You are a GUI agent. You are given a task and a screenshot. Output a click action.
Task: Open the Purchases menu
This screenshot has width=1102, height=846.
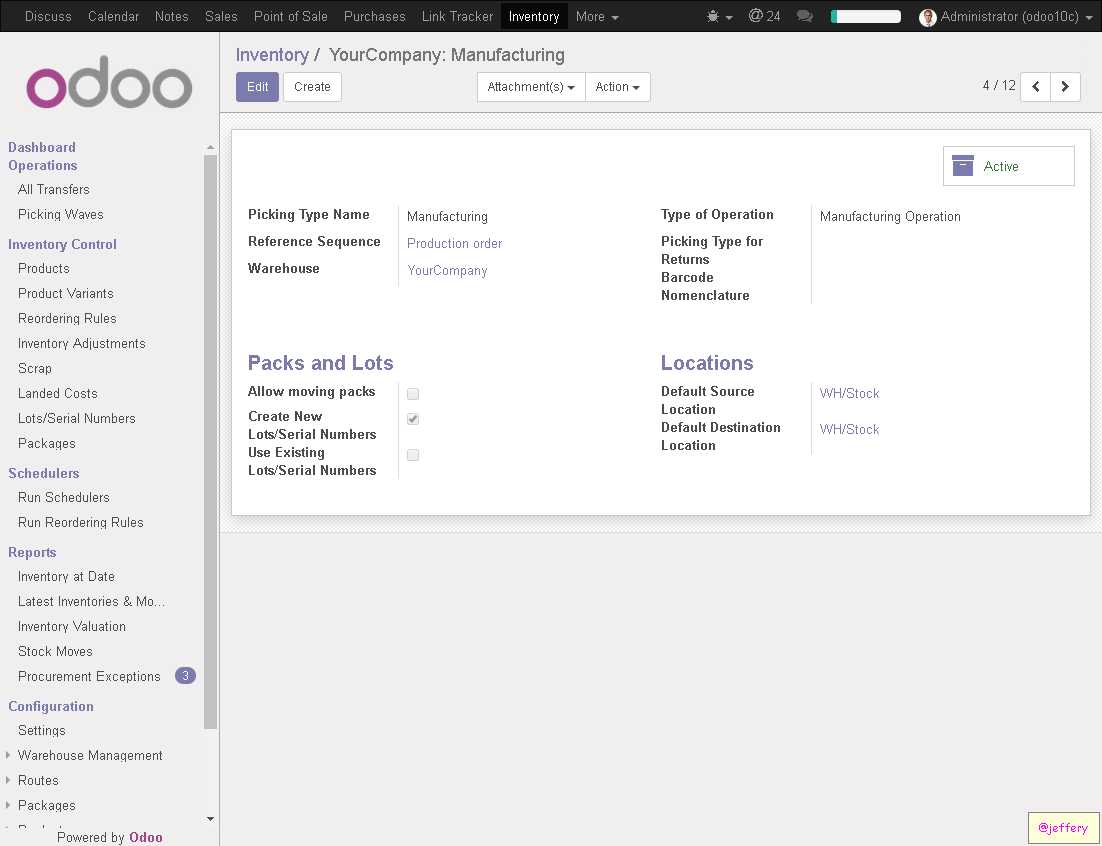tap(375, 16)
